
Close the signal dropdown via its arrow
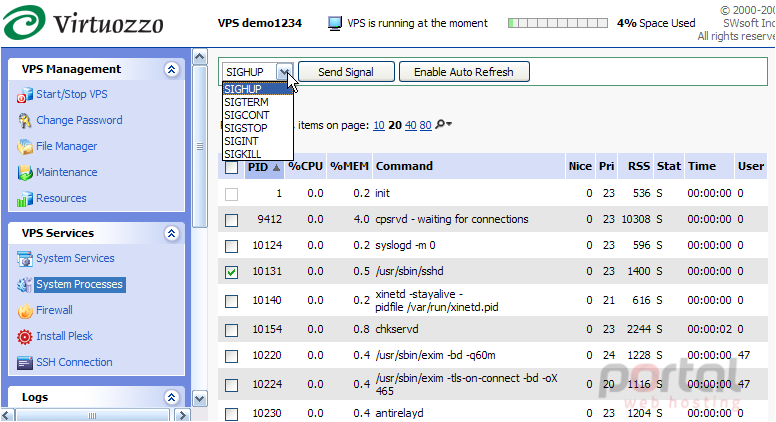285,72
